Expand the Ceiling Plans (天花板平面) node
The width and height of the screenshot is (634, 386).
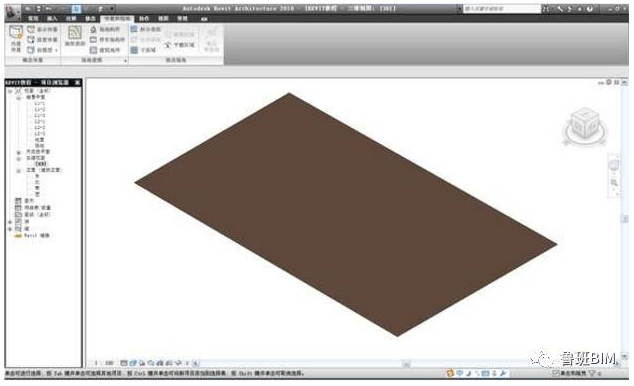pyautogui.click(x=19, y=152)
